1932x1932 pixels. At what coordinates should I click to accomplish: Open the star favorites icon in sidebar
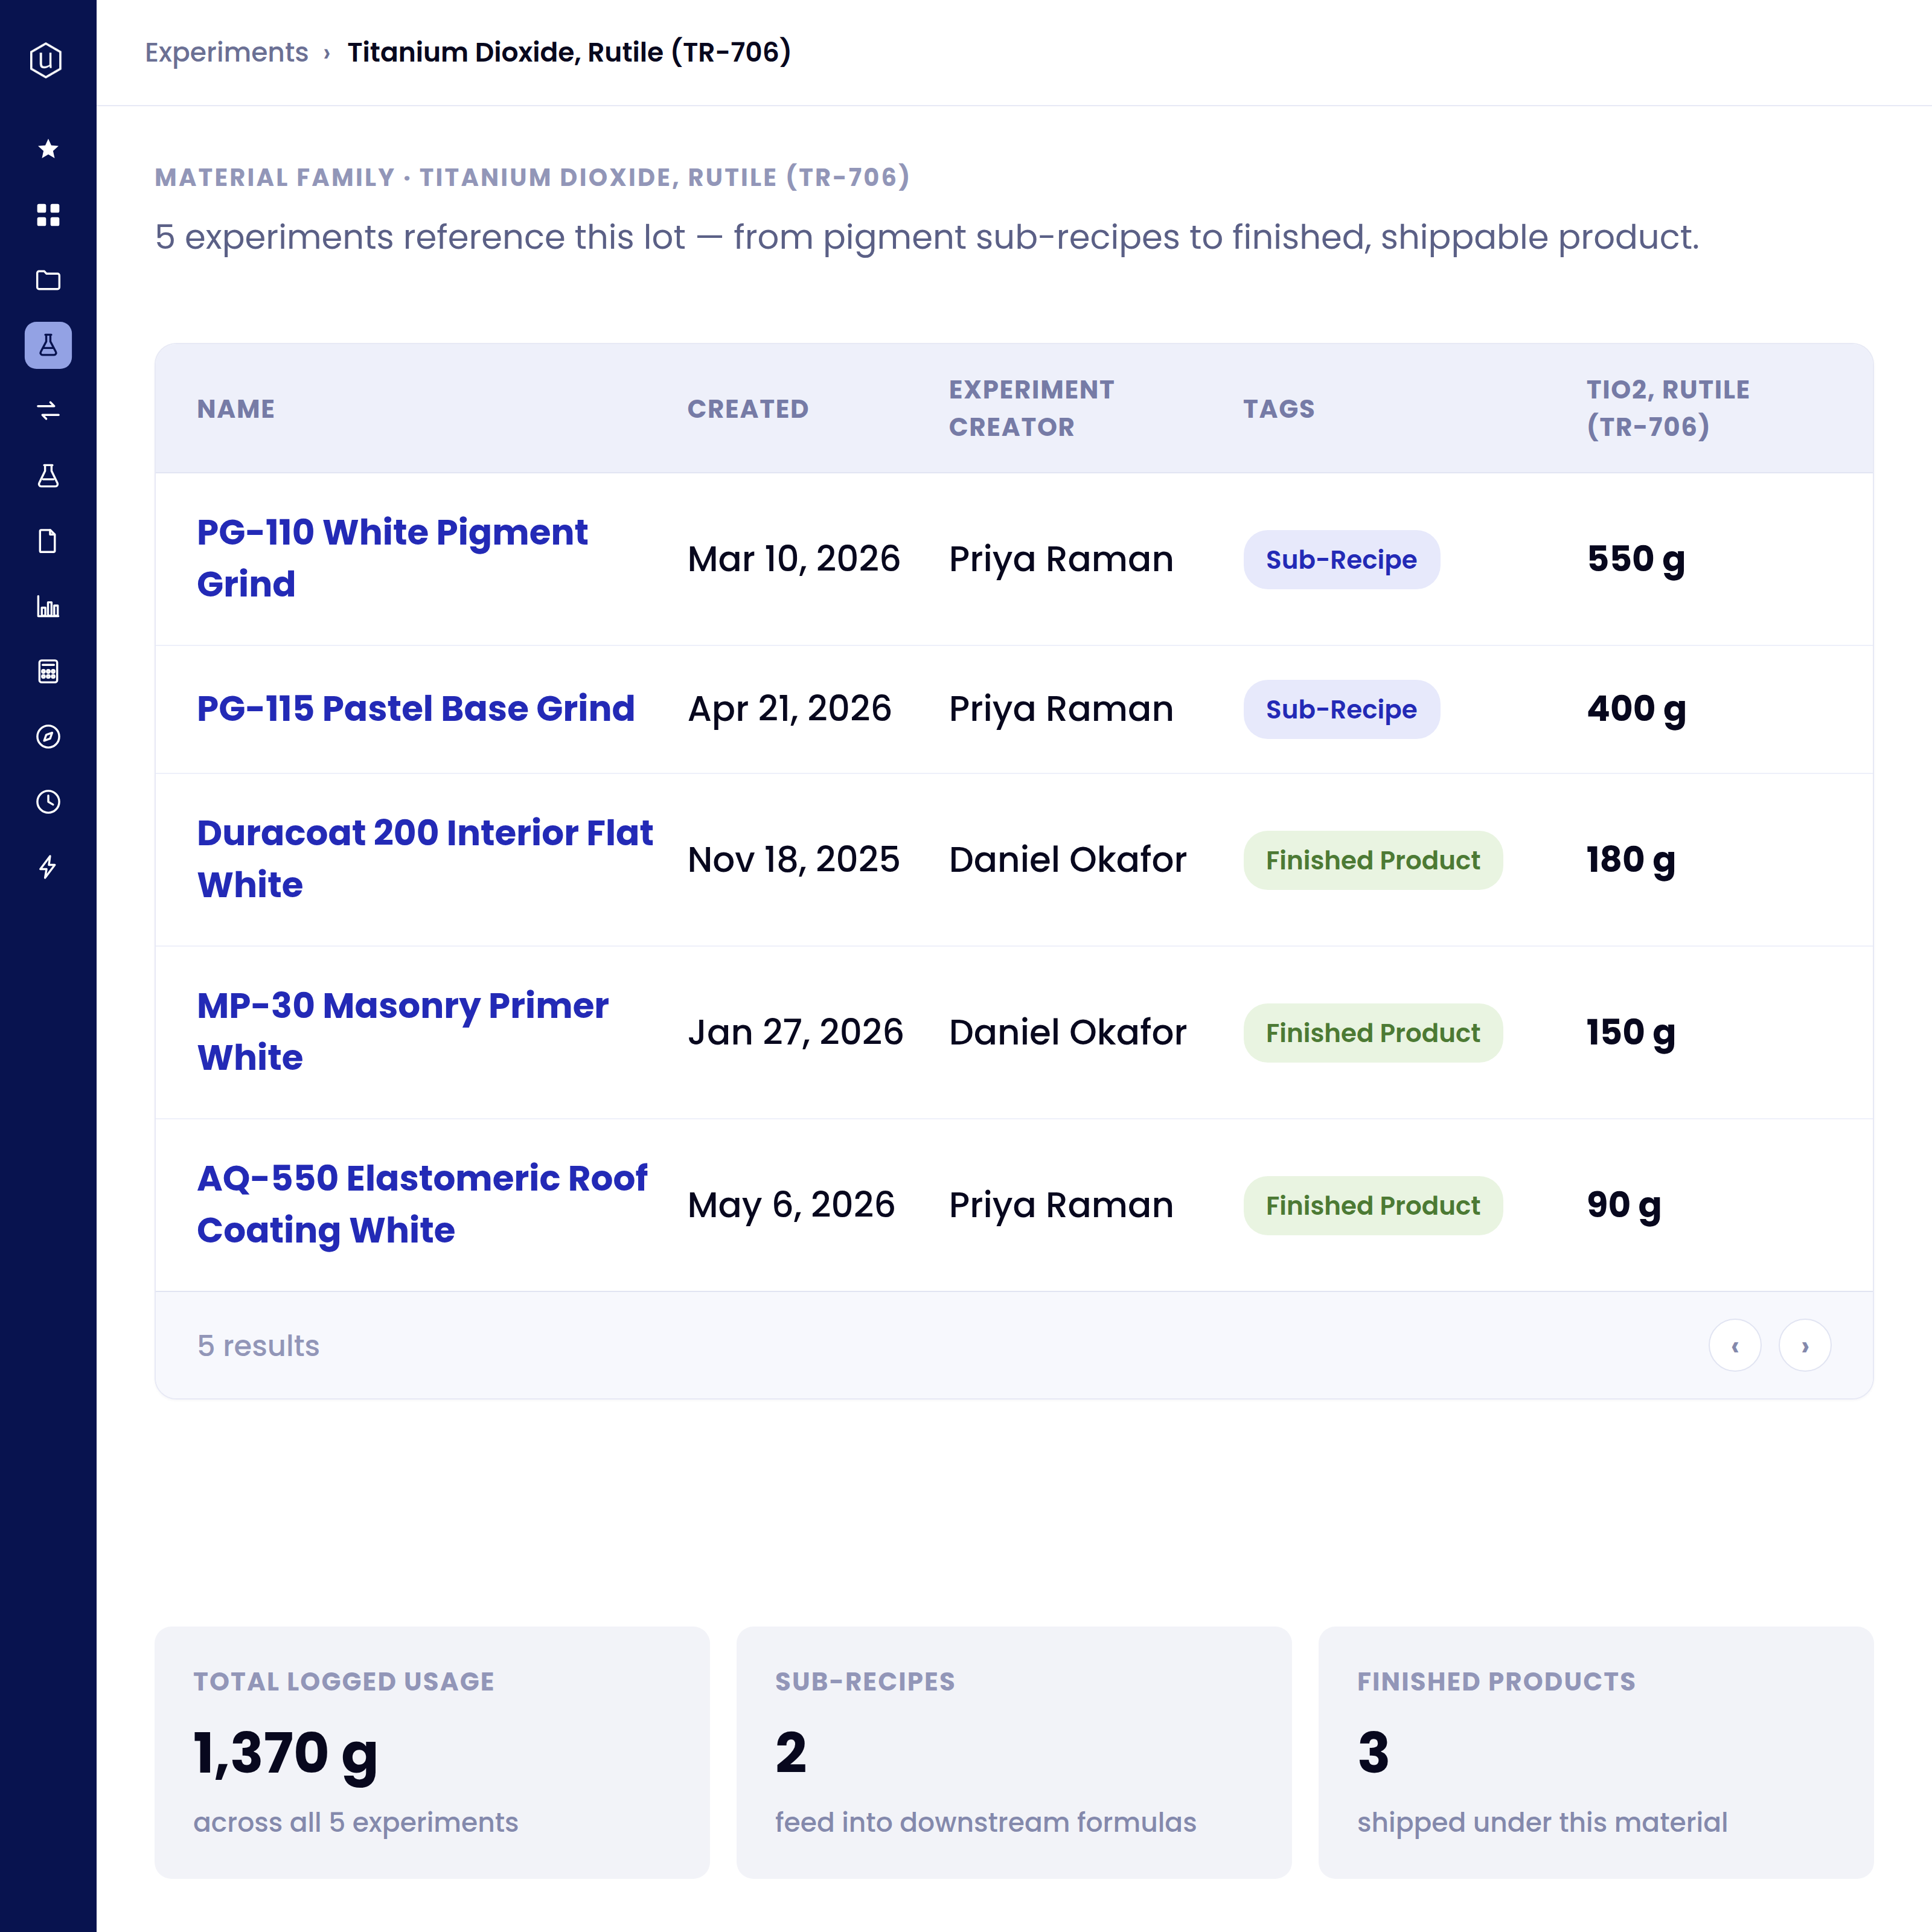coord(48,149)
